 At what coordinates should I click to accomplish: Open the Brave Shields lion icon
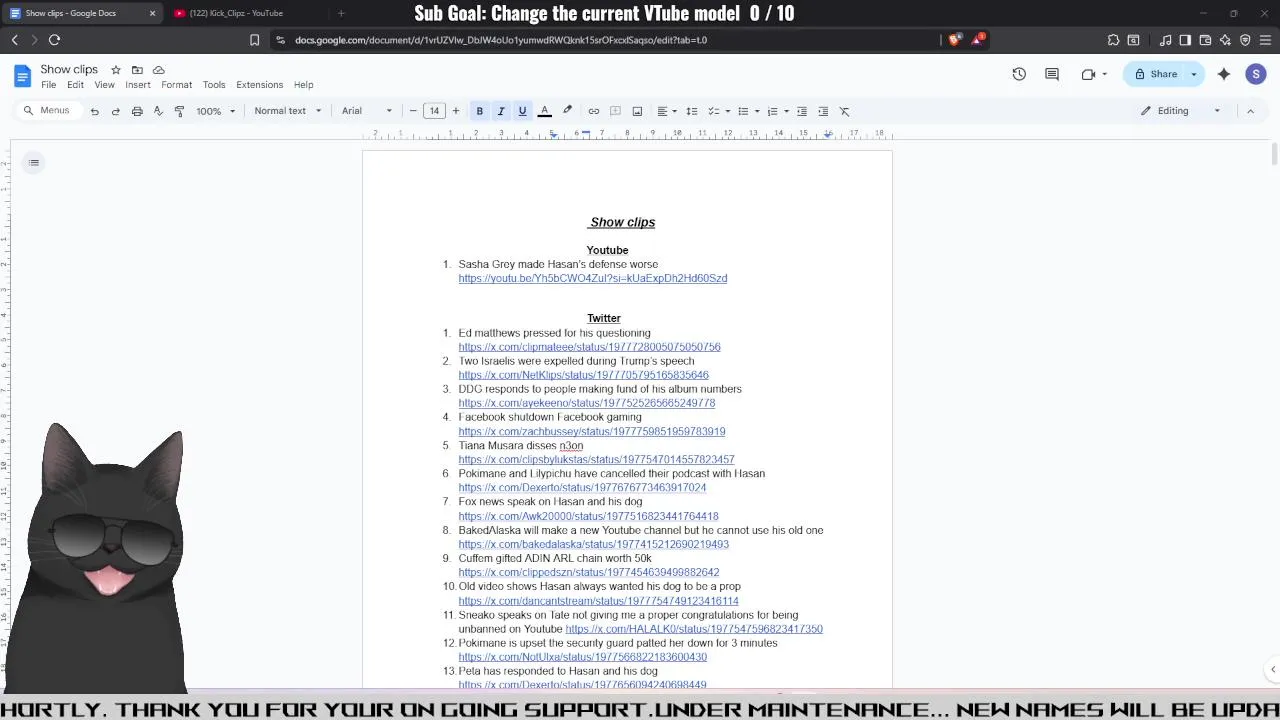point(954,40)
